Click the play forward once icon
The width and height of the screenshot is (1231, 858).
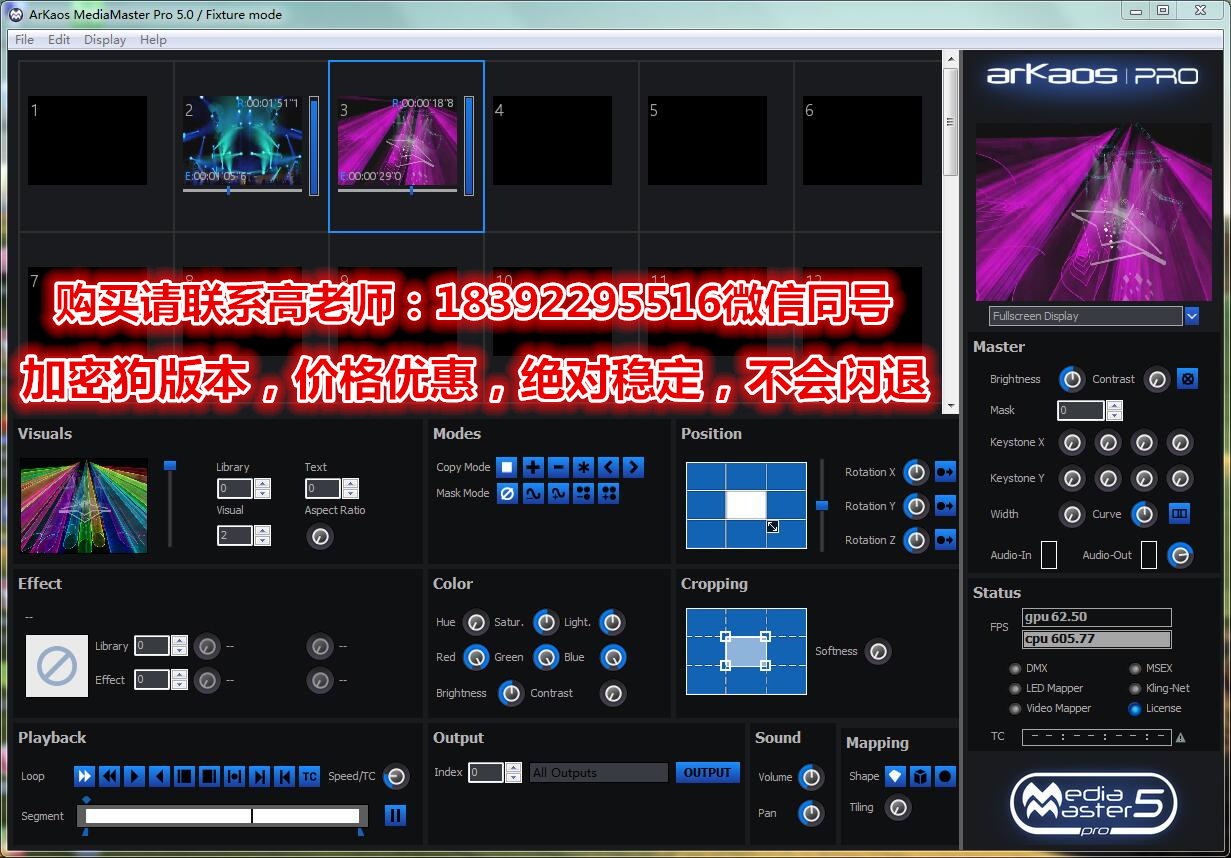[x=135, y=776]
